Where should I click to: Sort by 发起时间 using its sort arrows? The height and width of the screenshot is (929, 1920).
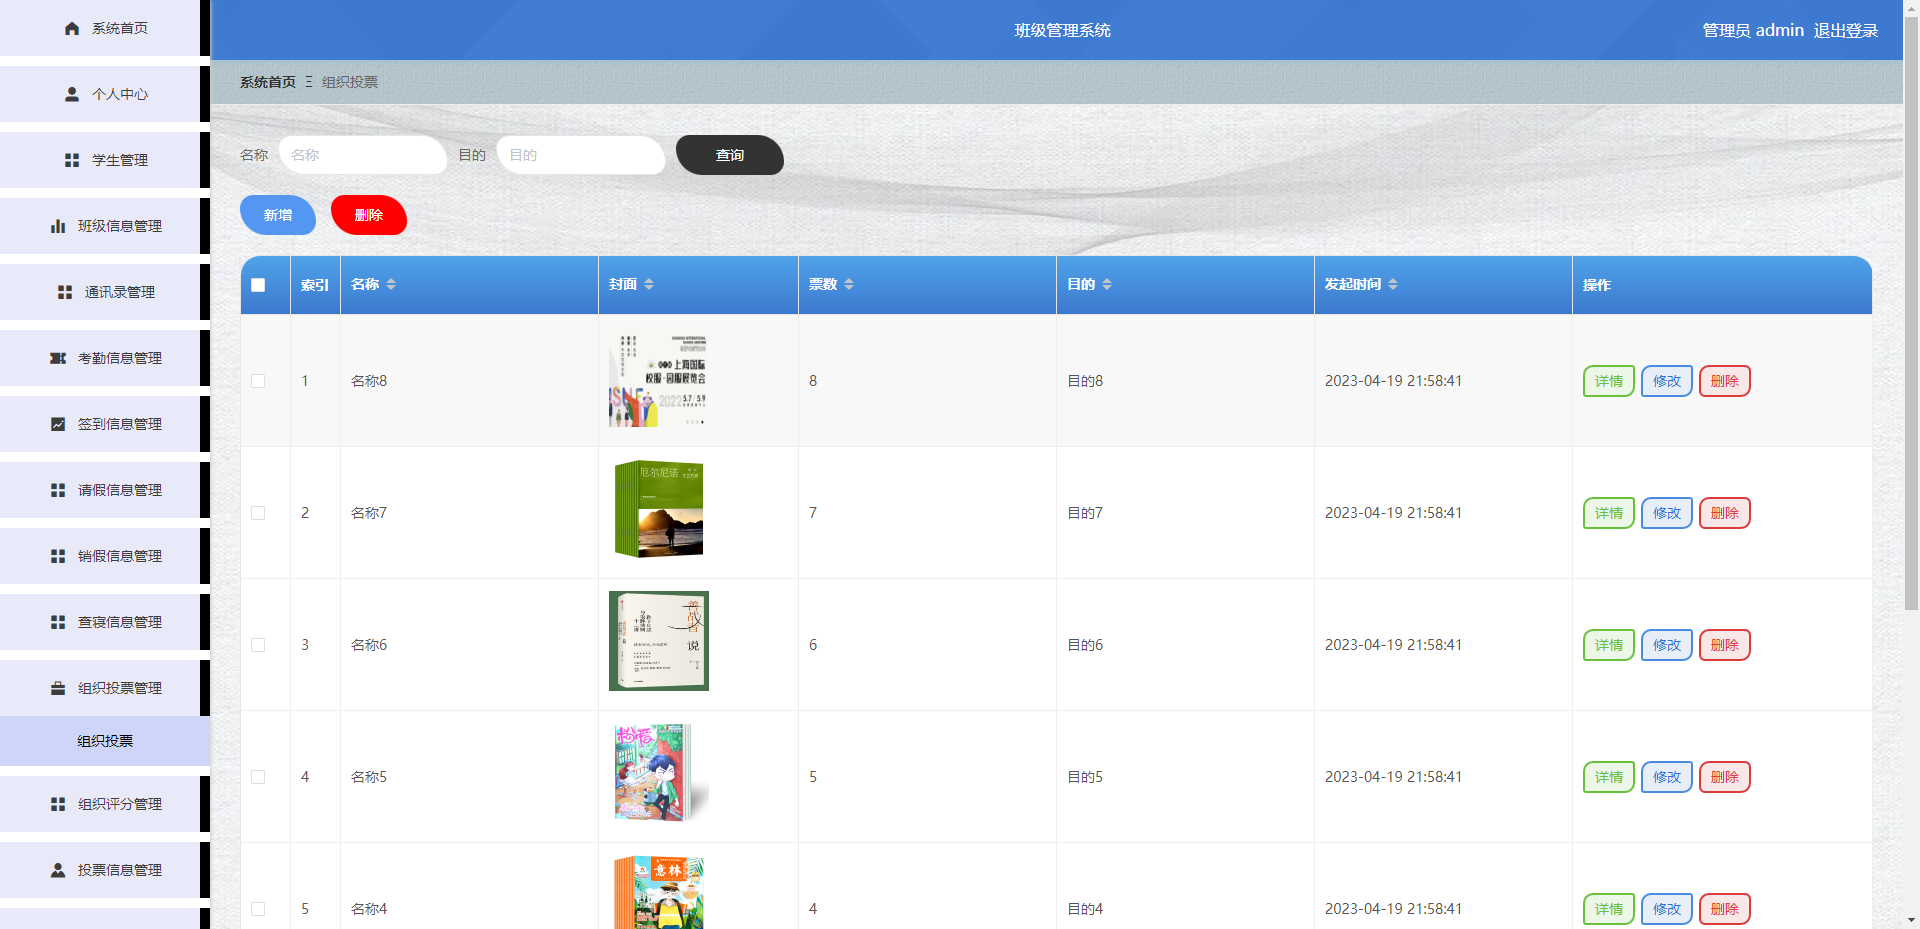(x=1393, y=285)
